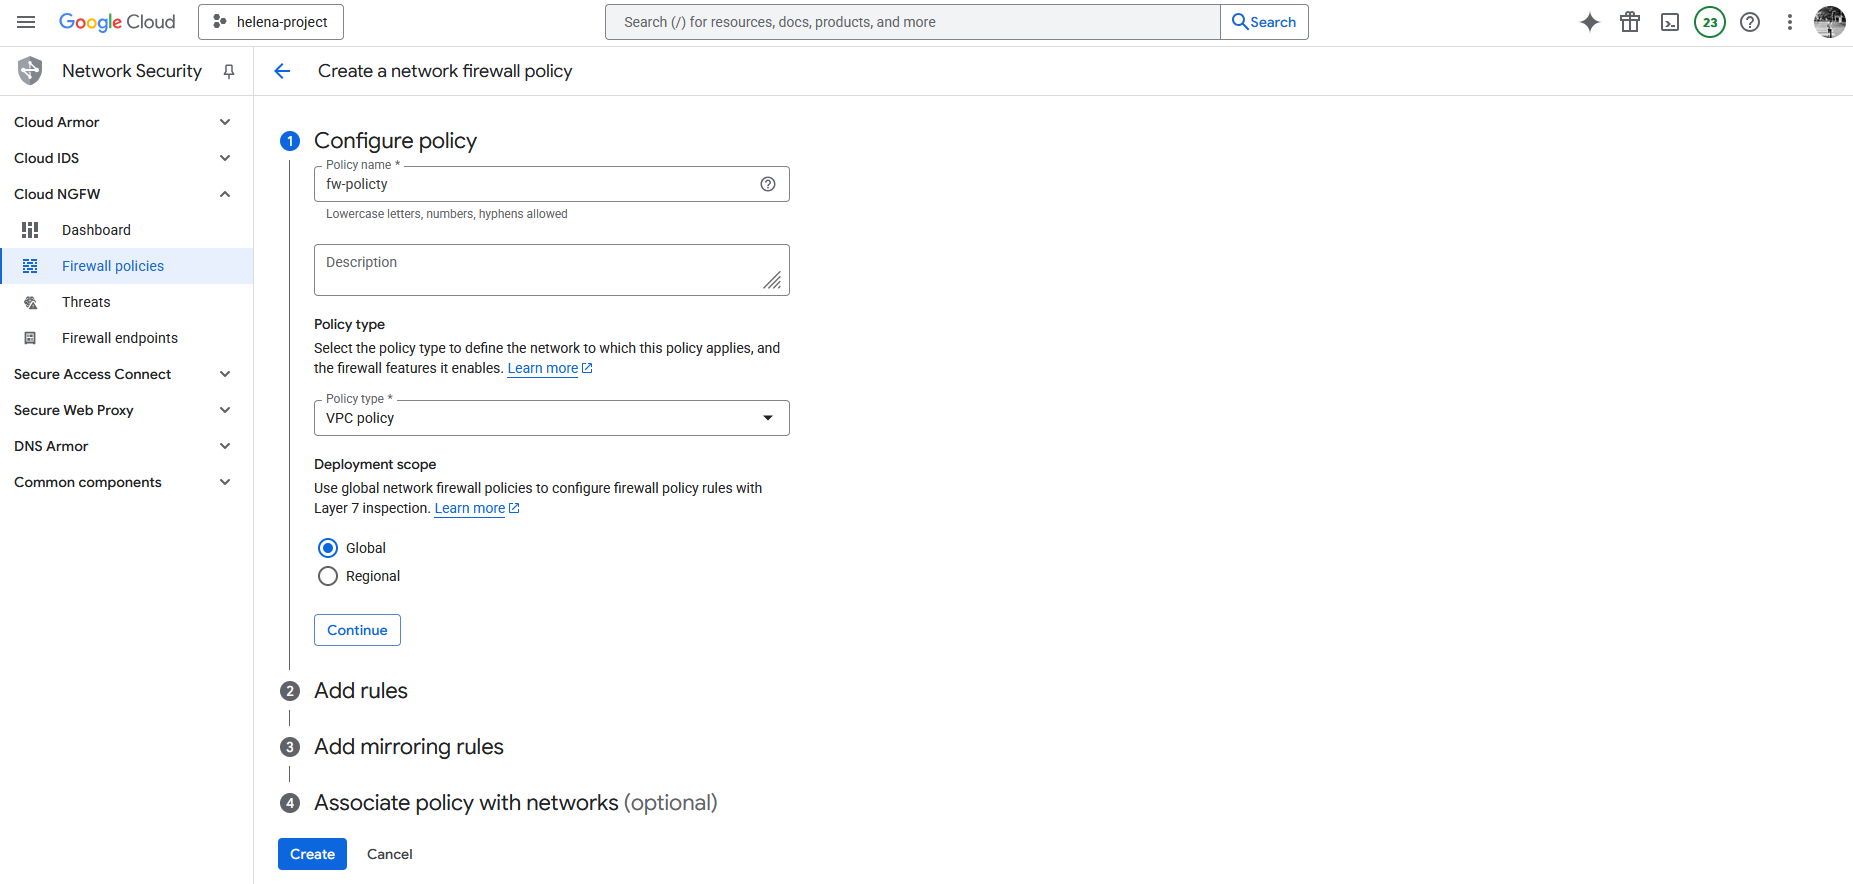
Task: Click the Policy name help icon
Action: [768, 184]
